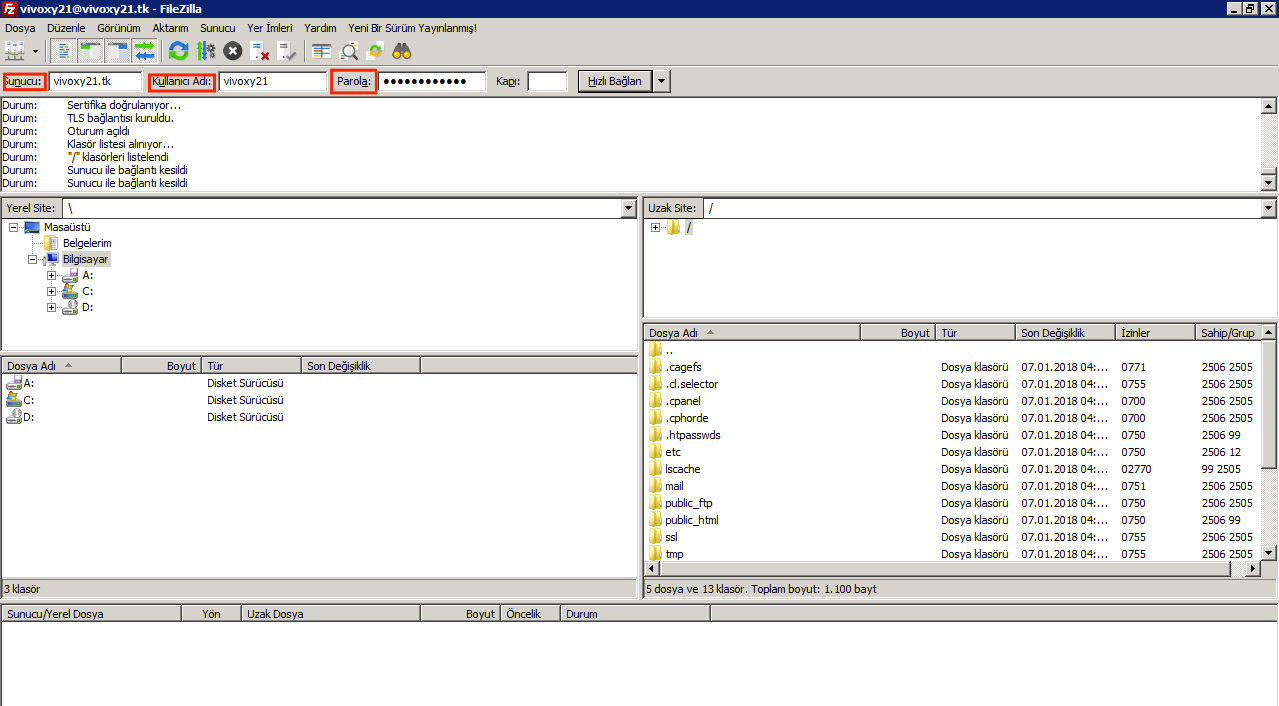
Task: Open the Yer İmleri menu
Action: (270, 28)
